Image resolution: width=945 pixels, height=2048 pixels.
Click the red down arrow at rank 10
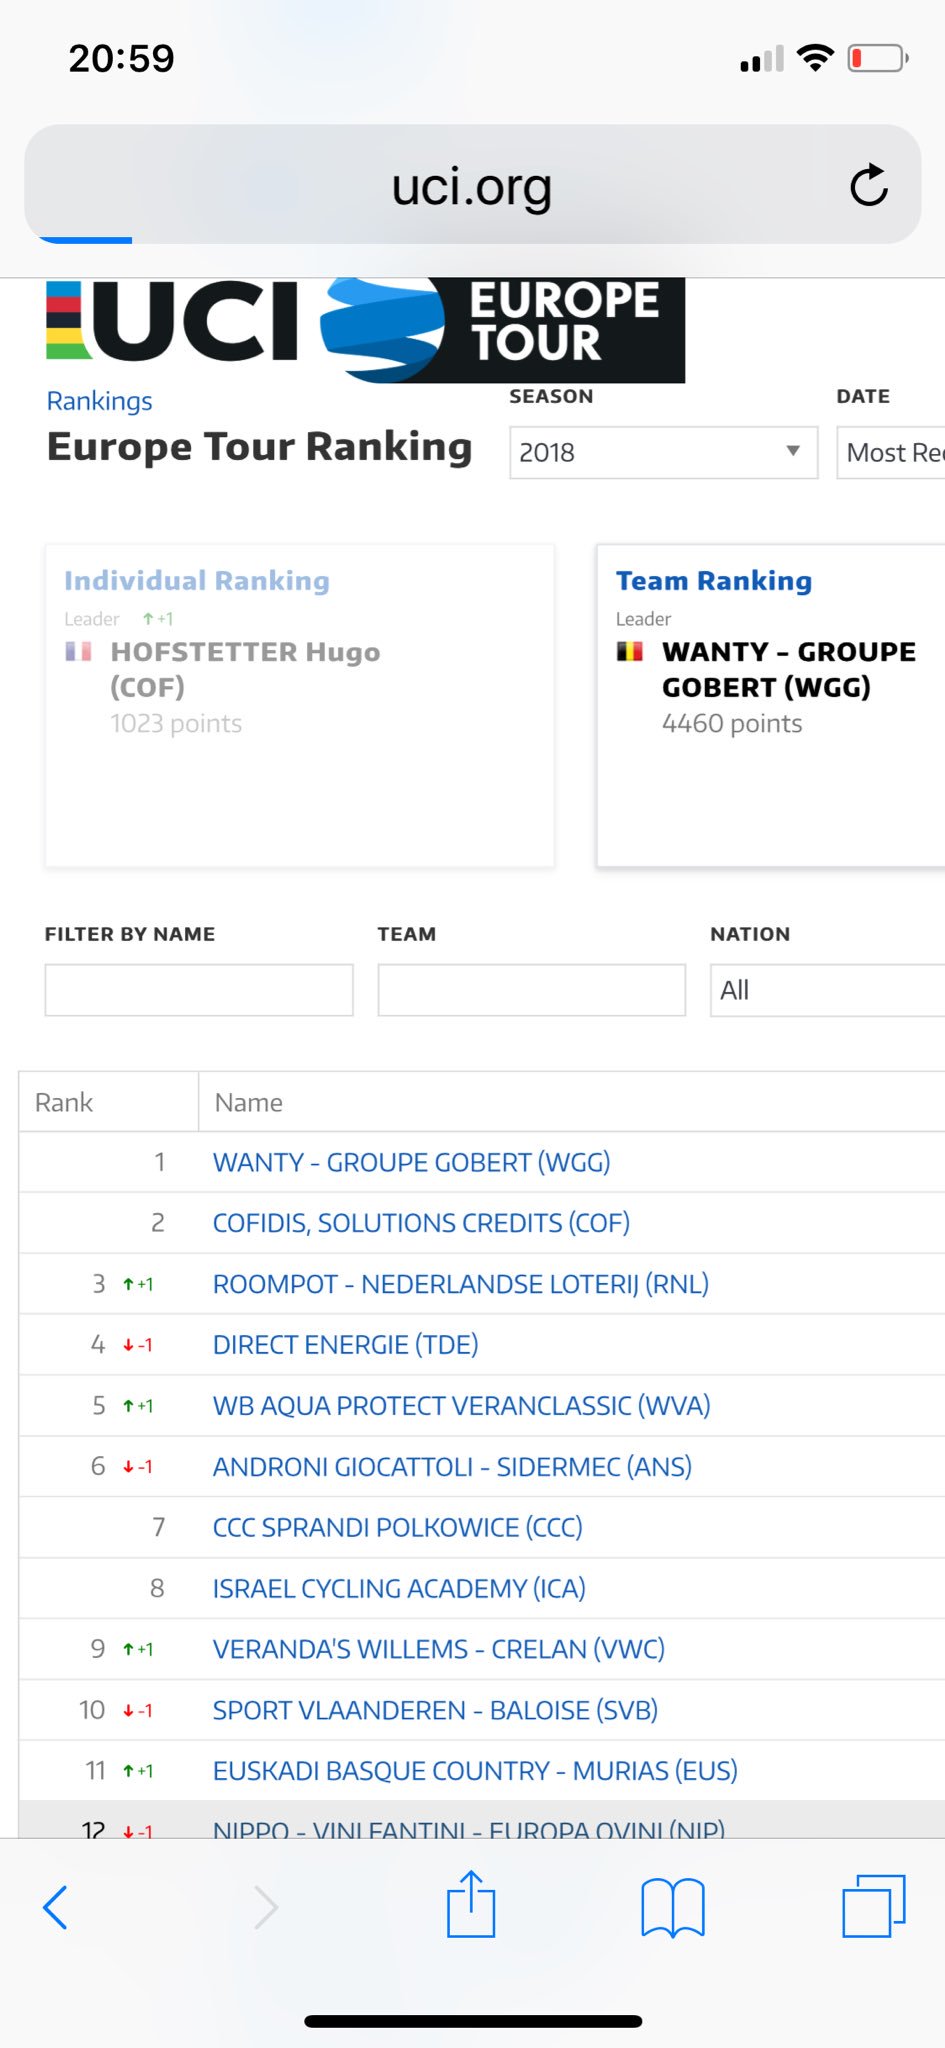coord(128,1711)
